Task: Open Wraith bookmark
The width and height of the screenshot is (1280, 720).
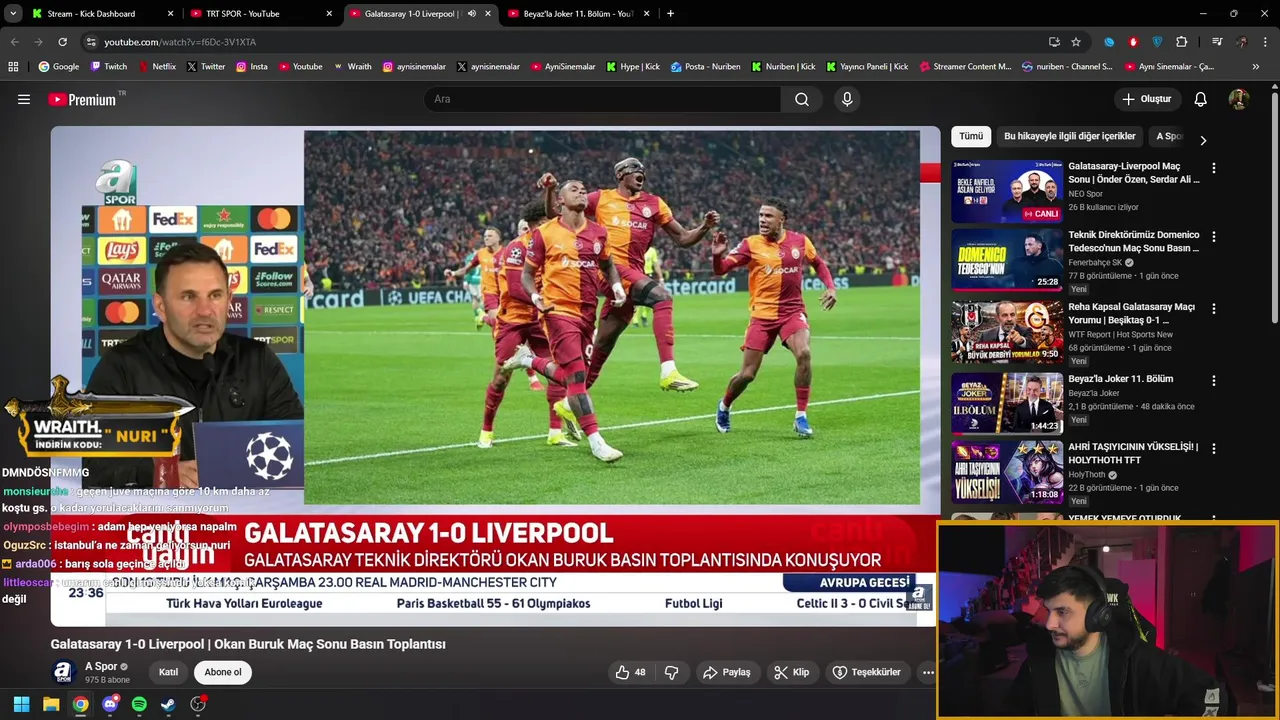Action: pos(352,67)
